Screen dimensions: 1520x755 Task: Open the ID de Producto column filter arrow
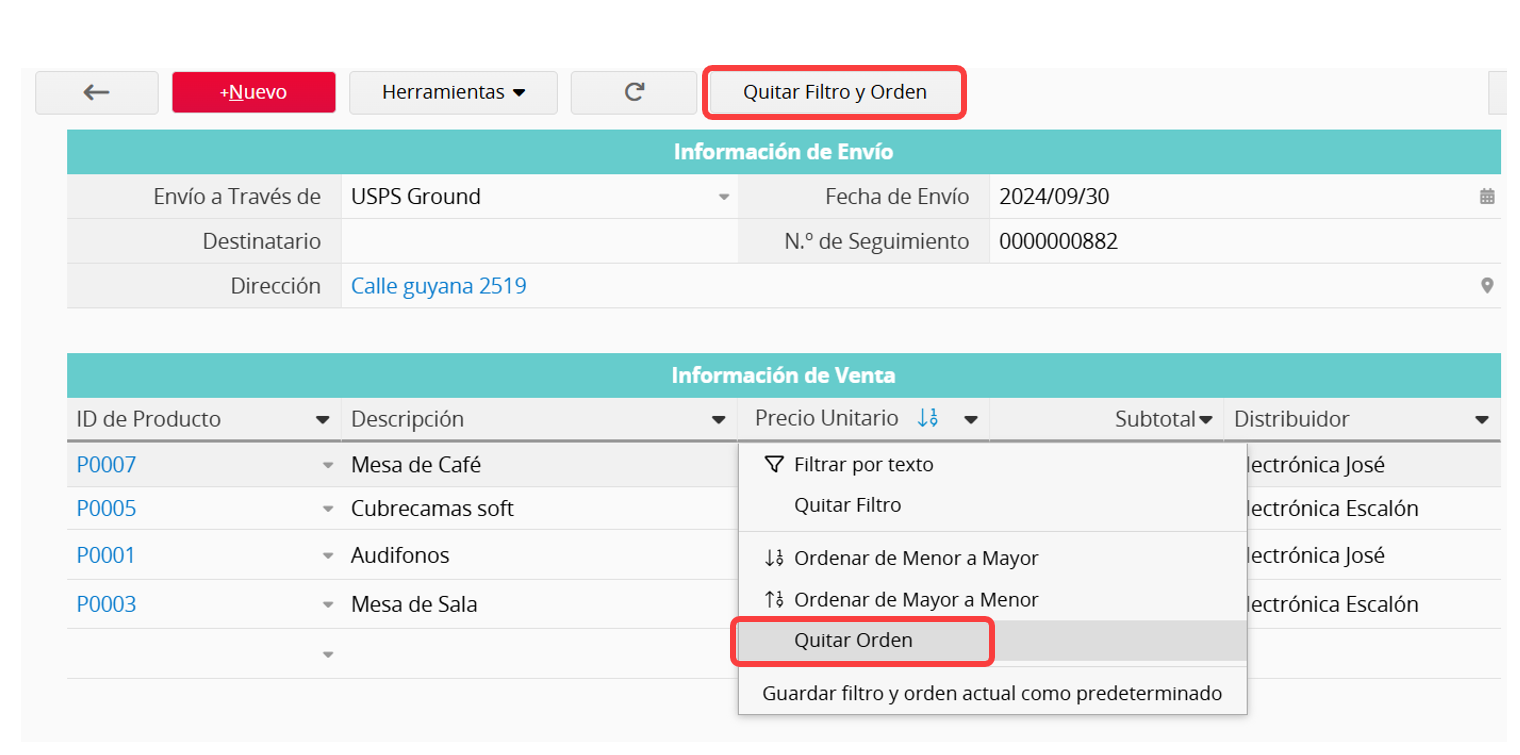[322, 420]
